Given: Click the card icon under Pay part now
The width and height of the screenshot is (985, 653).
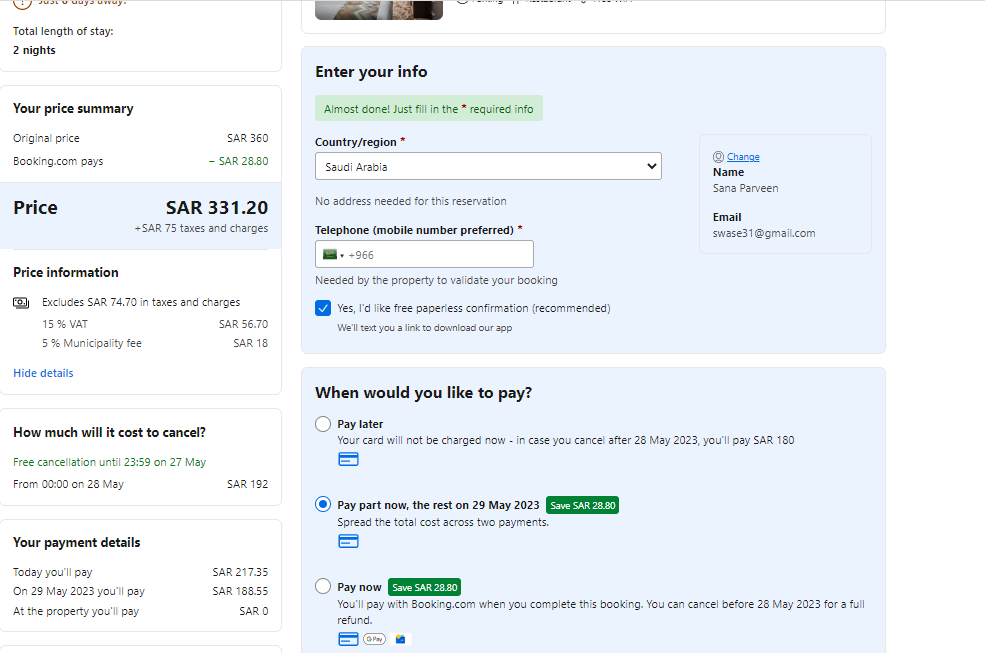Looking at the screenshot, I should [x=348, y=542].
